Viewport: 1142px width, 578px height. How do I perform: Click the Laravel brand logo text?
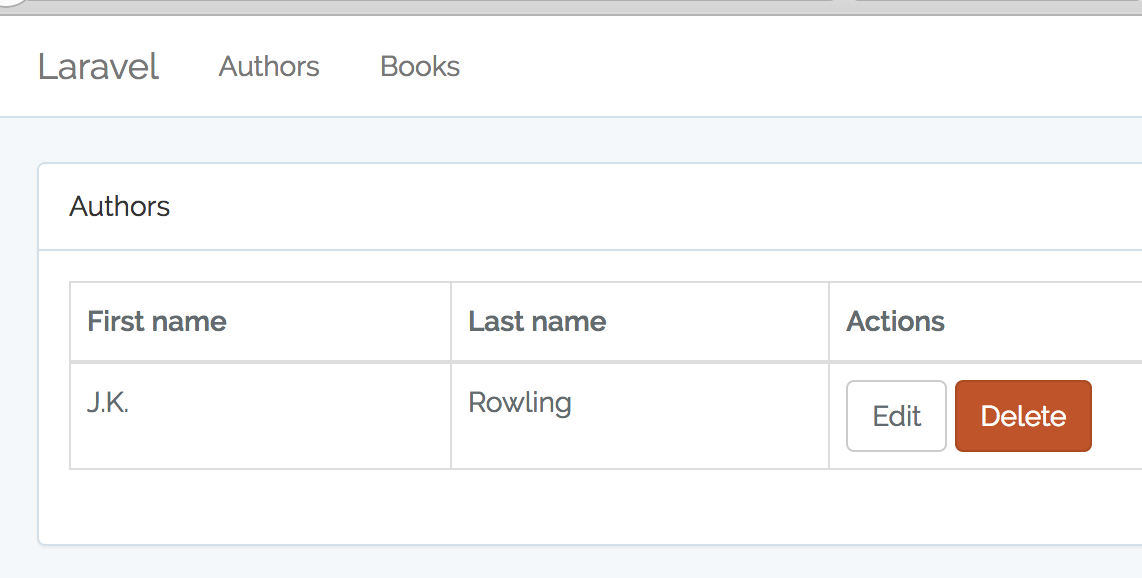[98, 67]
